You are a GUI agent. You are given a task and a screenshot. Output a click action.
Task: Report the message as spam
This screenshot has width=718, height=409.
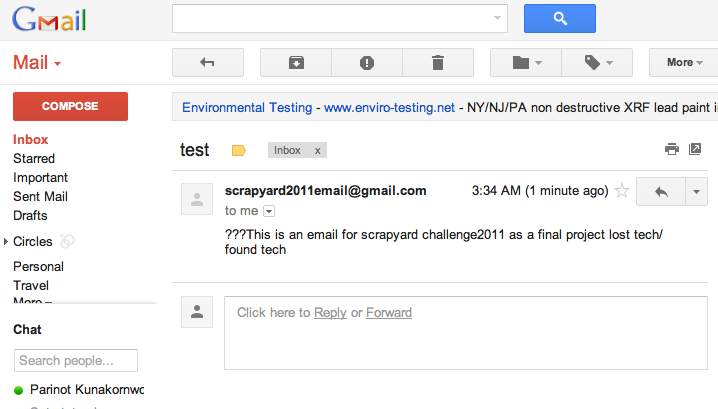coord(367,62)
